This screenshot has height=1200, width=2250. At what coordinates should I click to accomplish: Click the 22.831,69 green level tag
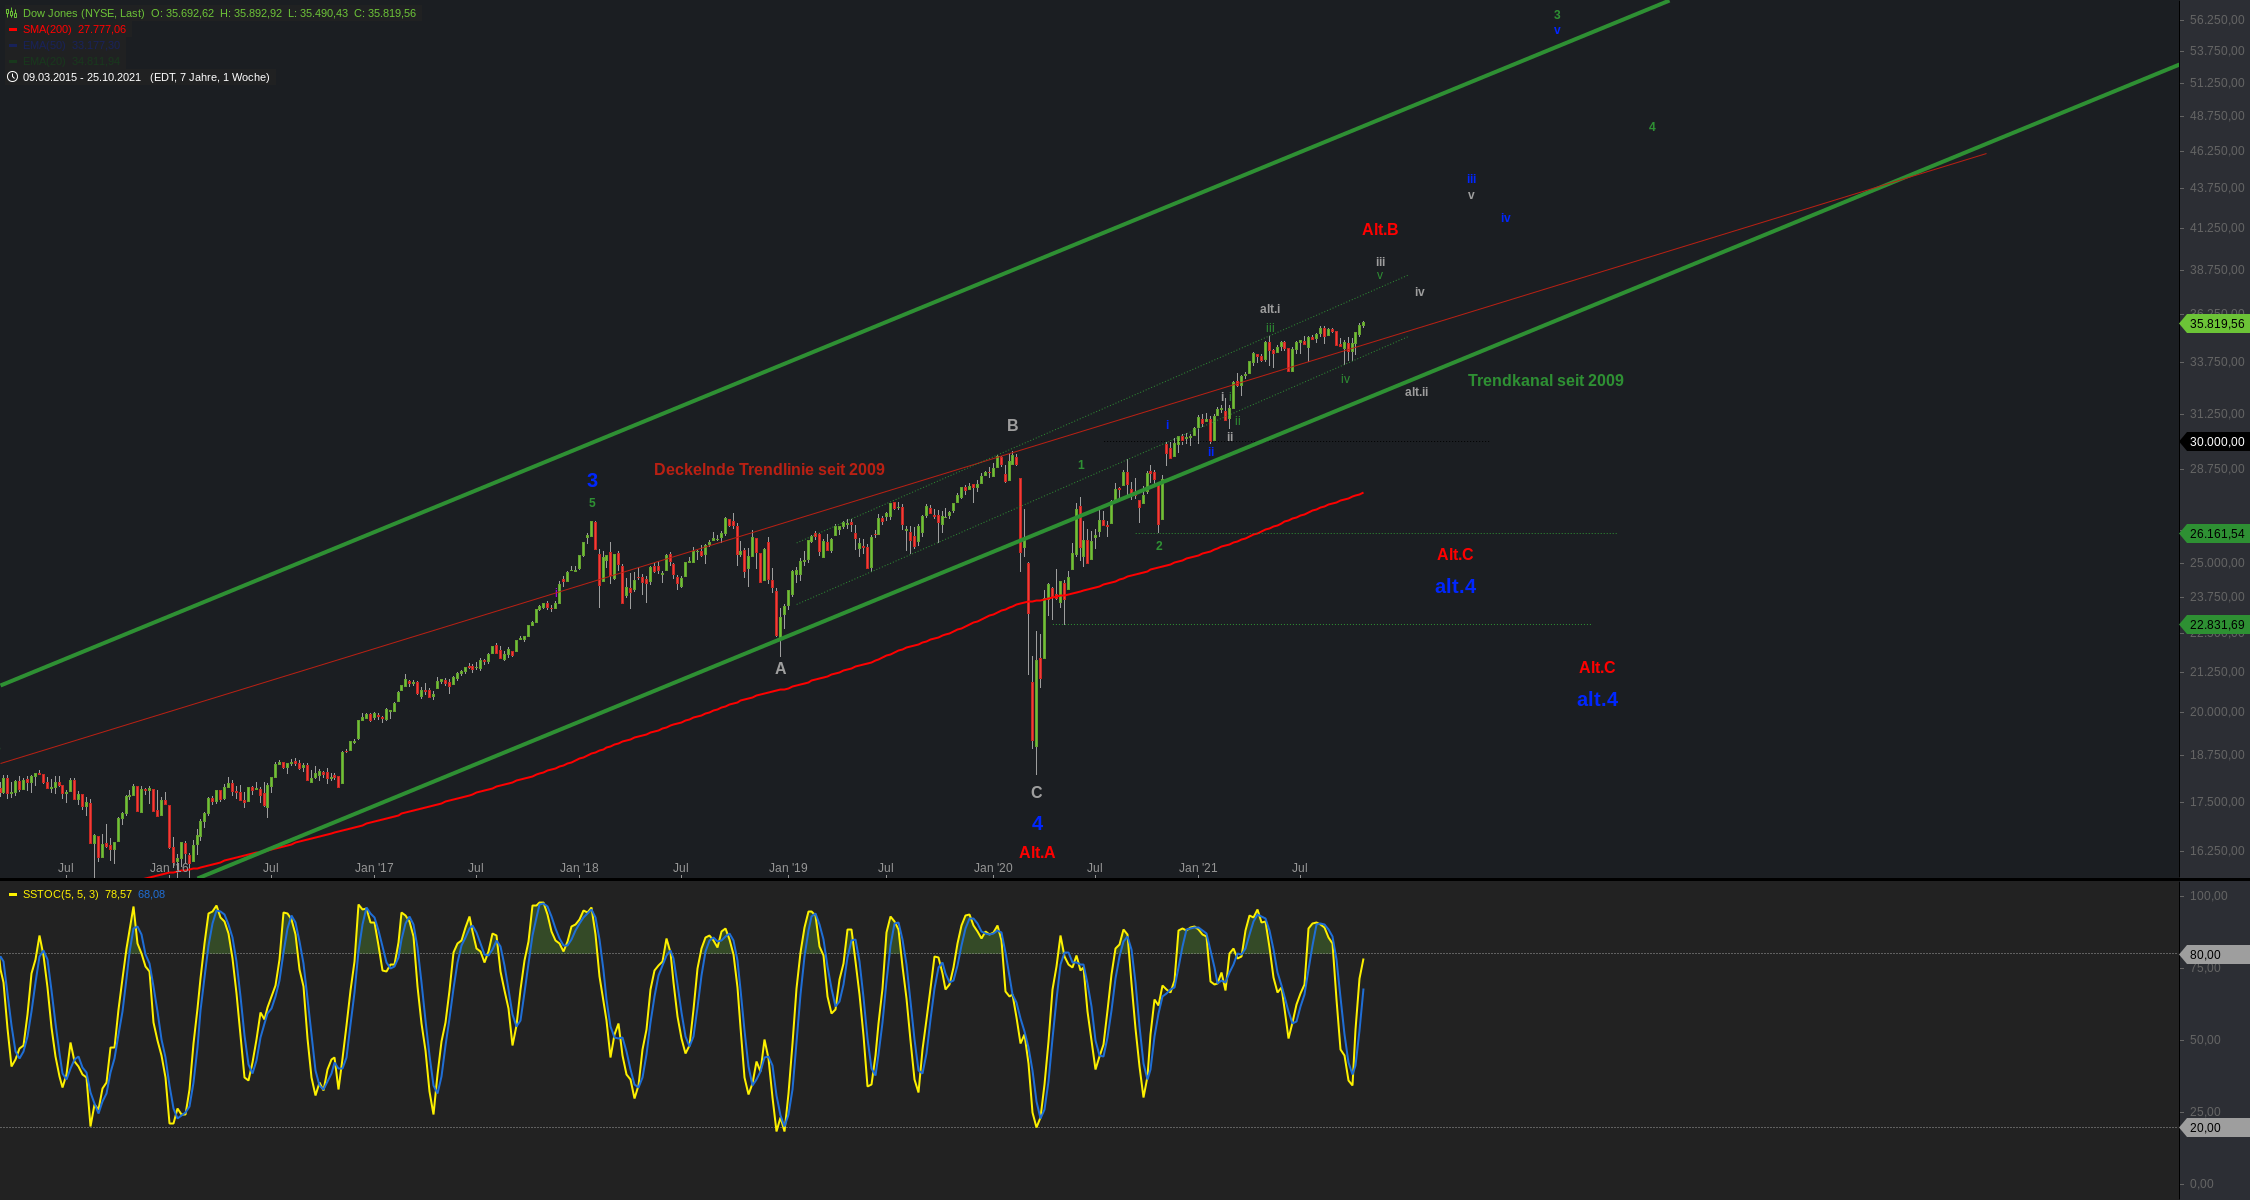[2216, 625]
